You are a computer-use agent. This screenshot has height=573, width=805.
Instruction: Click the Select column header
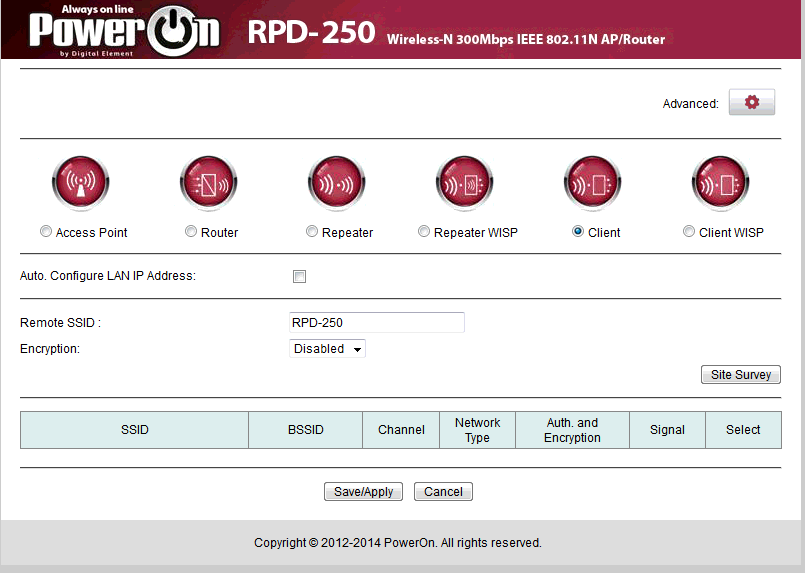743,430
